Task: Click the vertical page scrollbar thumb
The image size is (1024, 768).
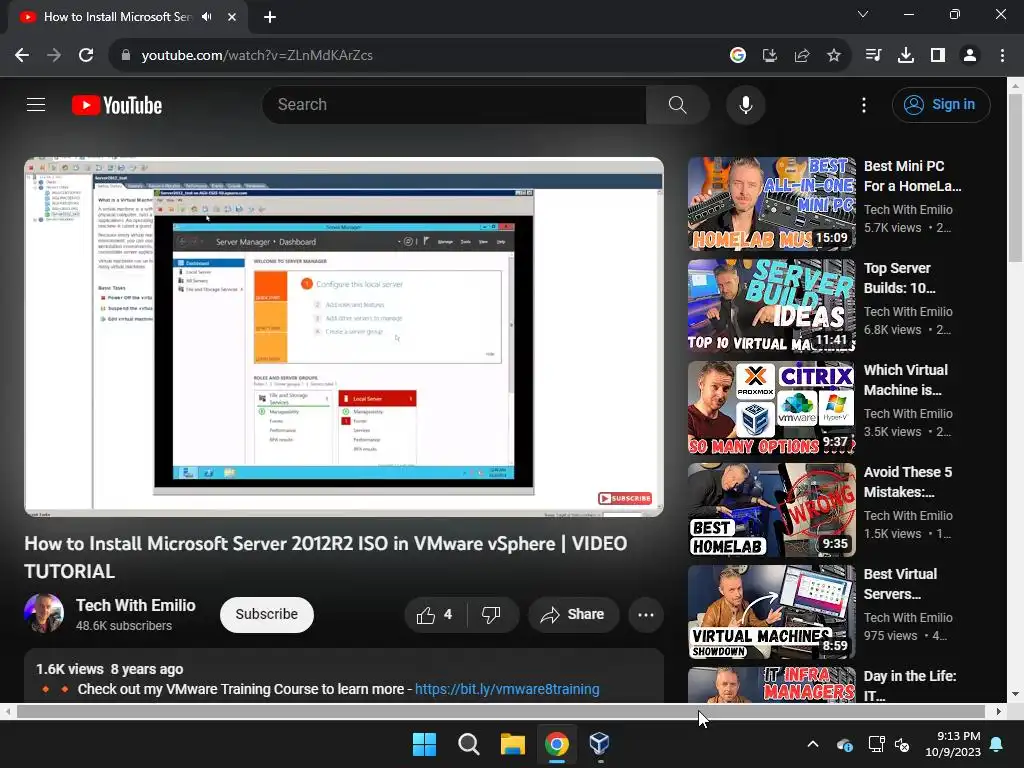Action: (x=1015, y=178)
